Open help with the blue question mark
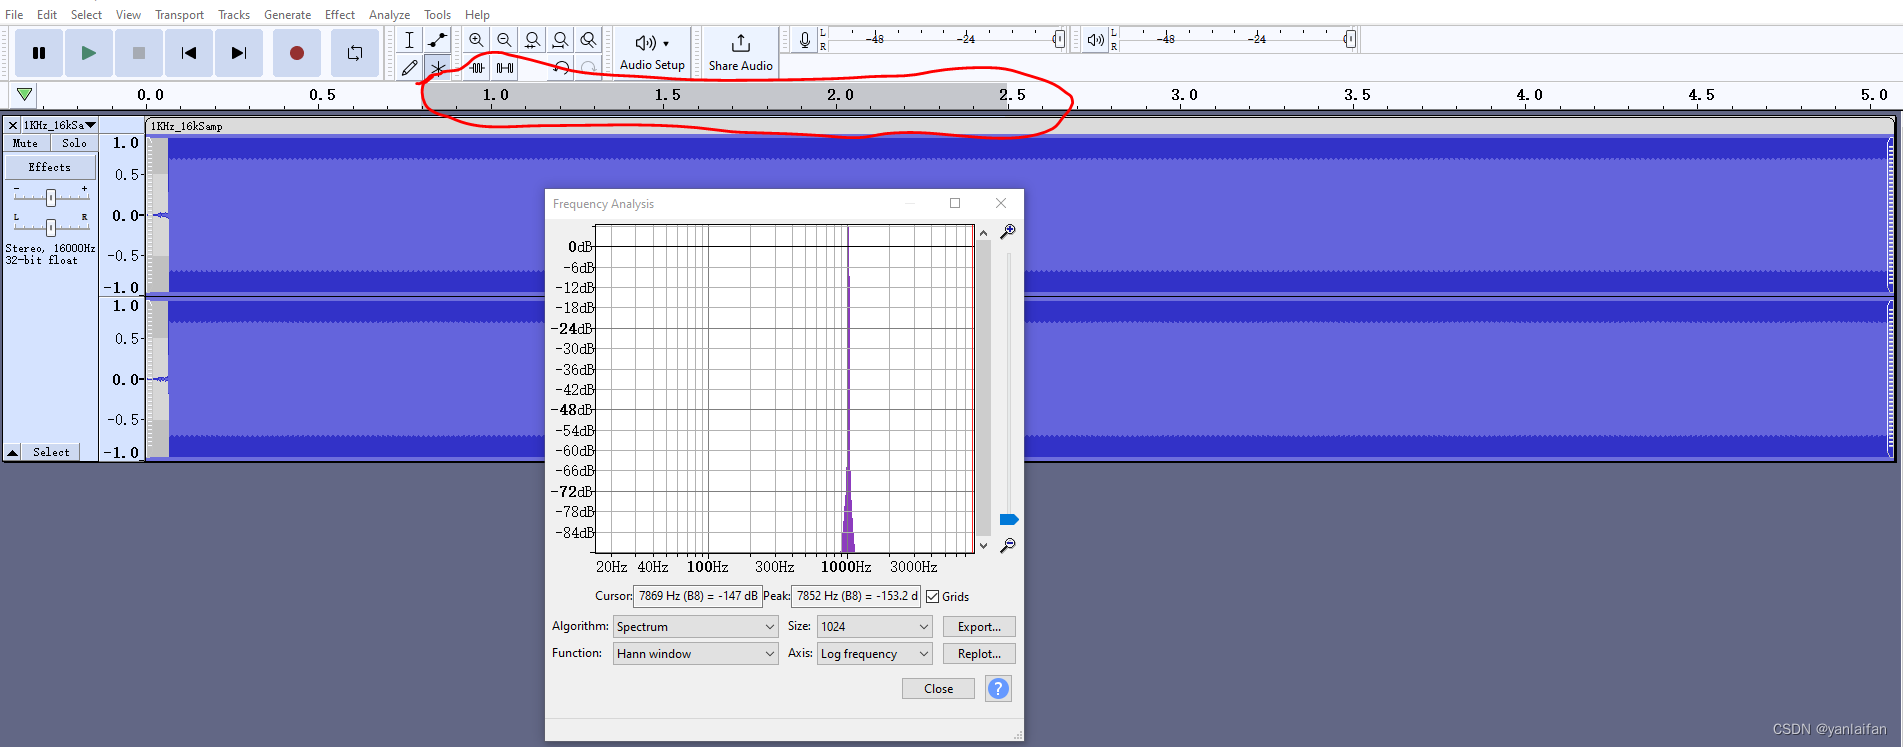1903x747 pixels. pos(998,688)
